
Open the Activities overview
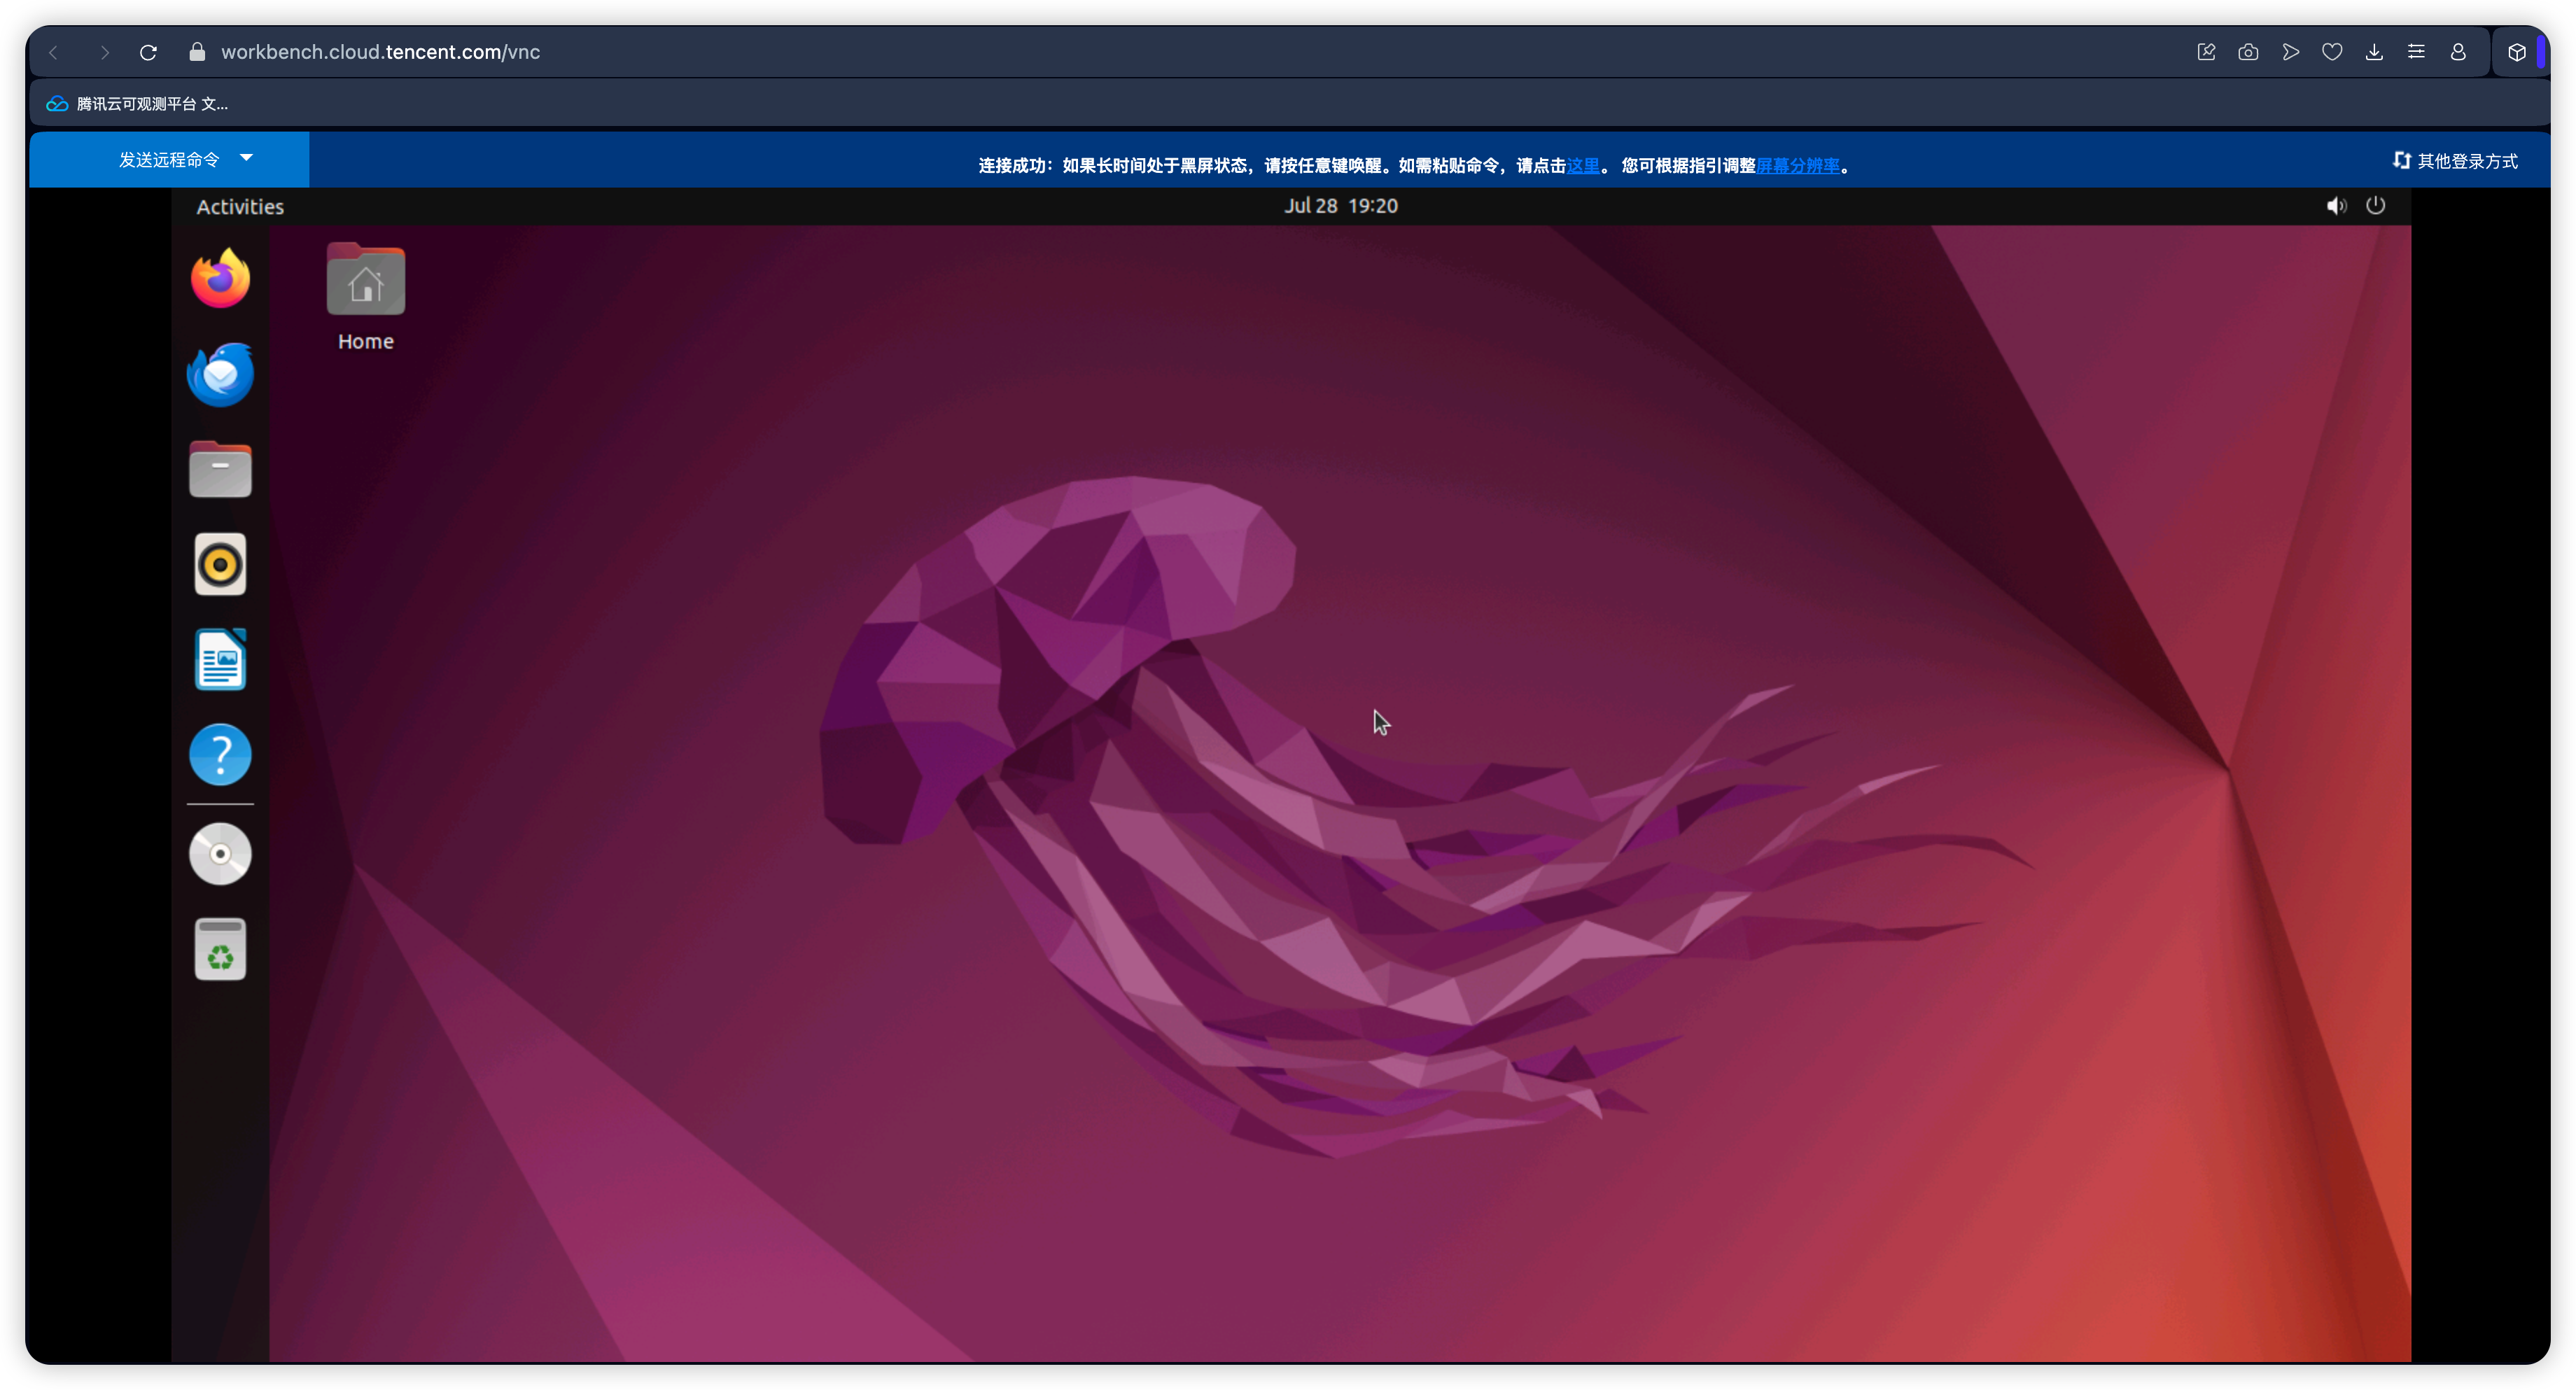(240, 206)
